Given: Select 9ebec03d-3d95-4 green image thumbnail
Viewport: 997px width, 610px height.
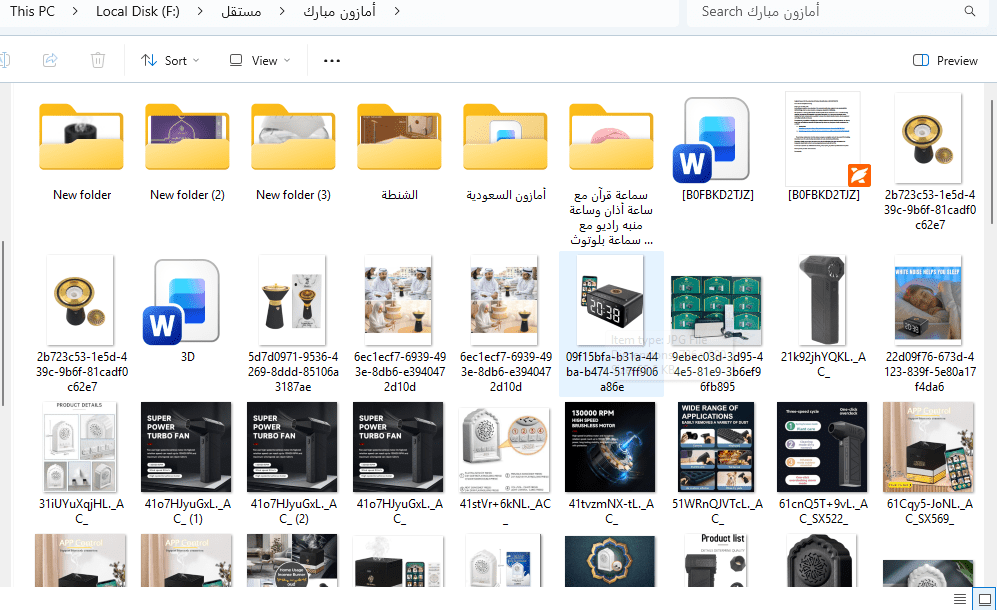Looking at the screenshot, I should [x=717, y=310].
